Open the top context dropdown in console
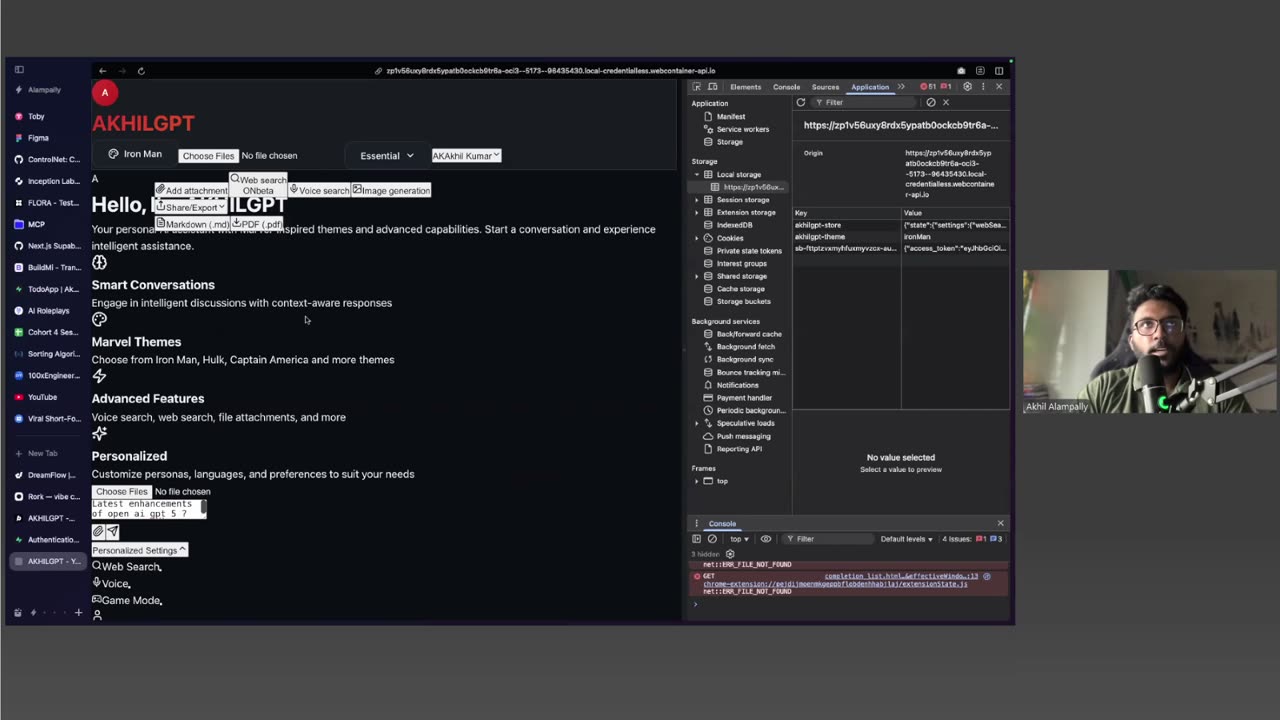 coord(739,539)
